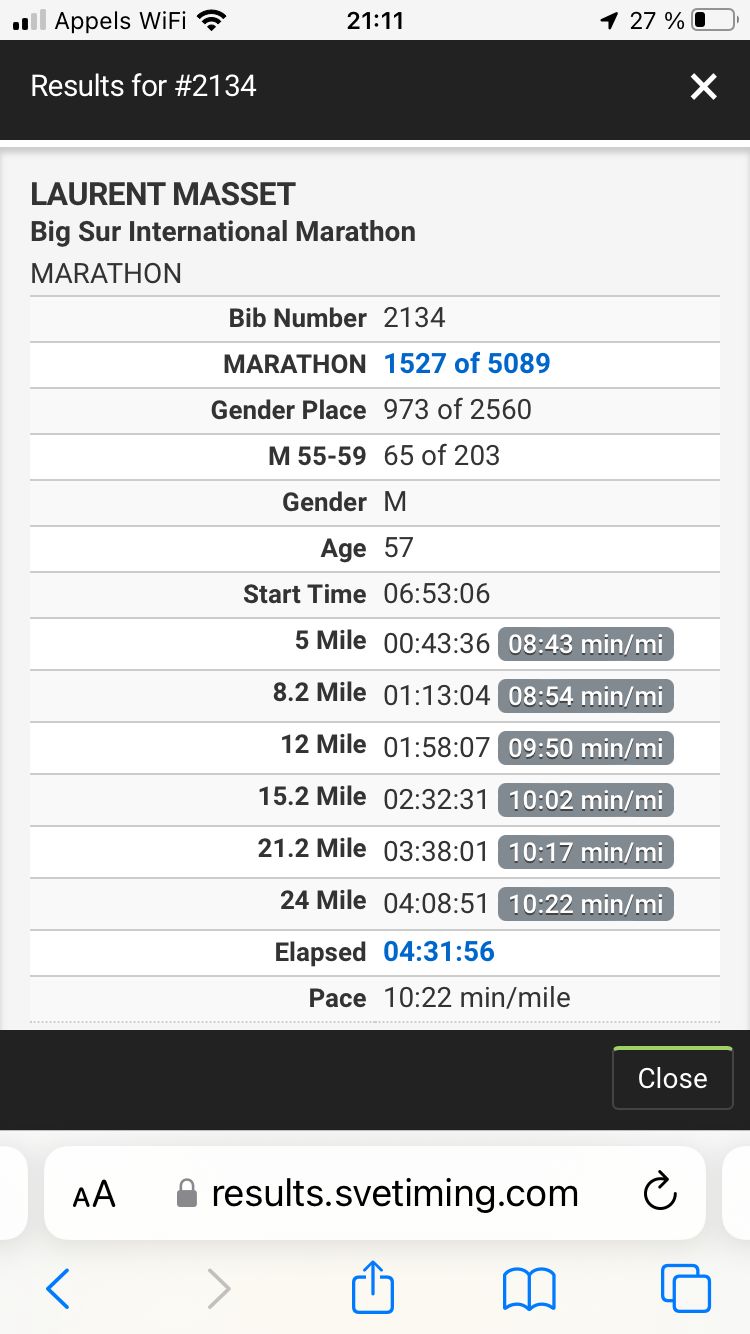Screen dimensions: 750x1334
Task: Tap the results.svetiming.com address field
Action: tap(394, 1193)
